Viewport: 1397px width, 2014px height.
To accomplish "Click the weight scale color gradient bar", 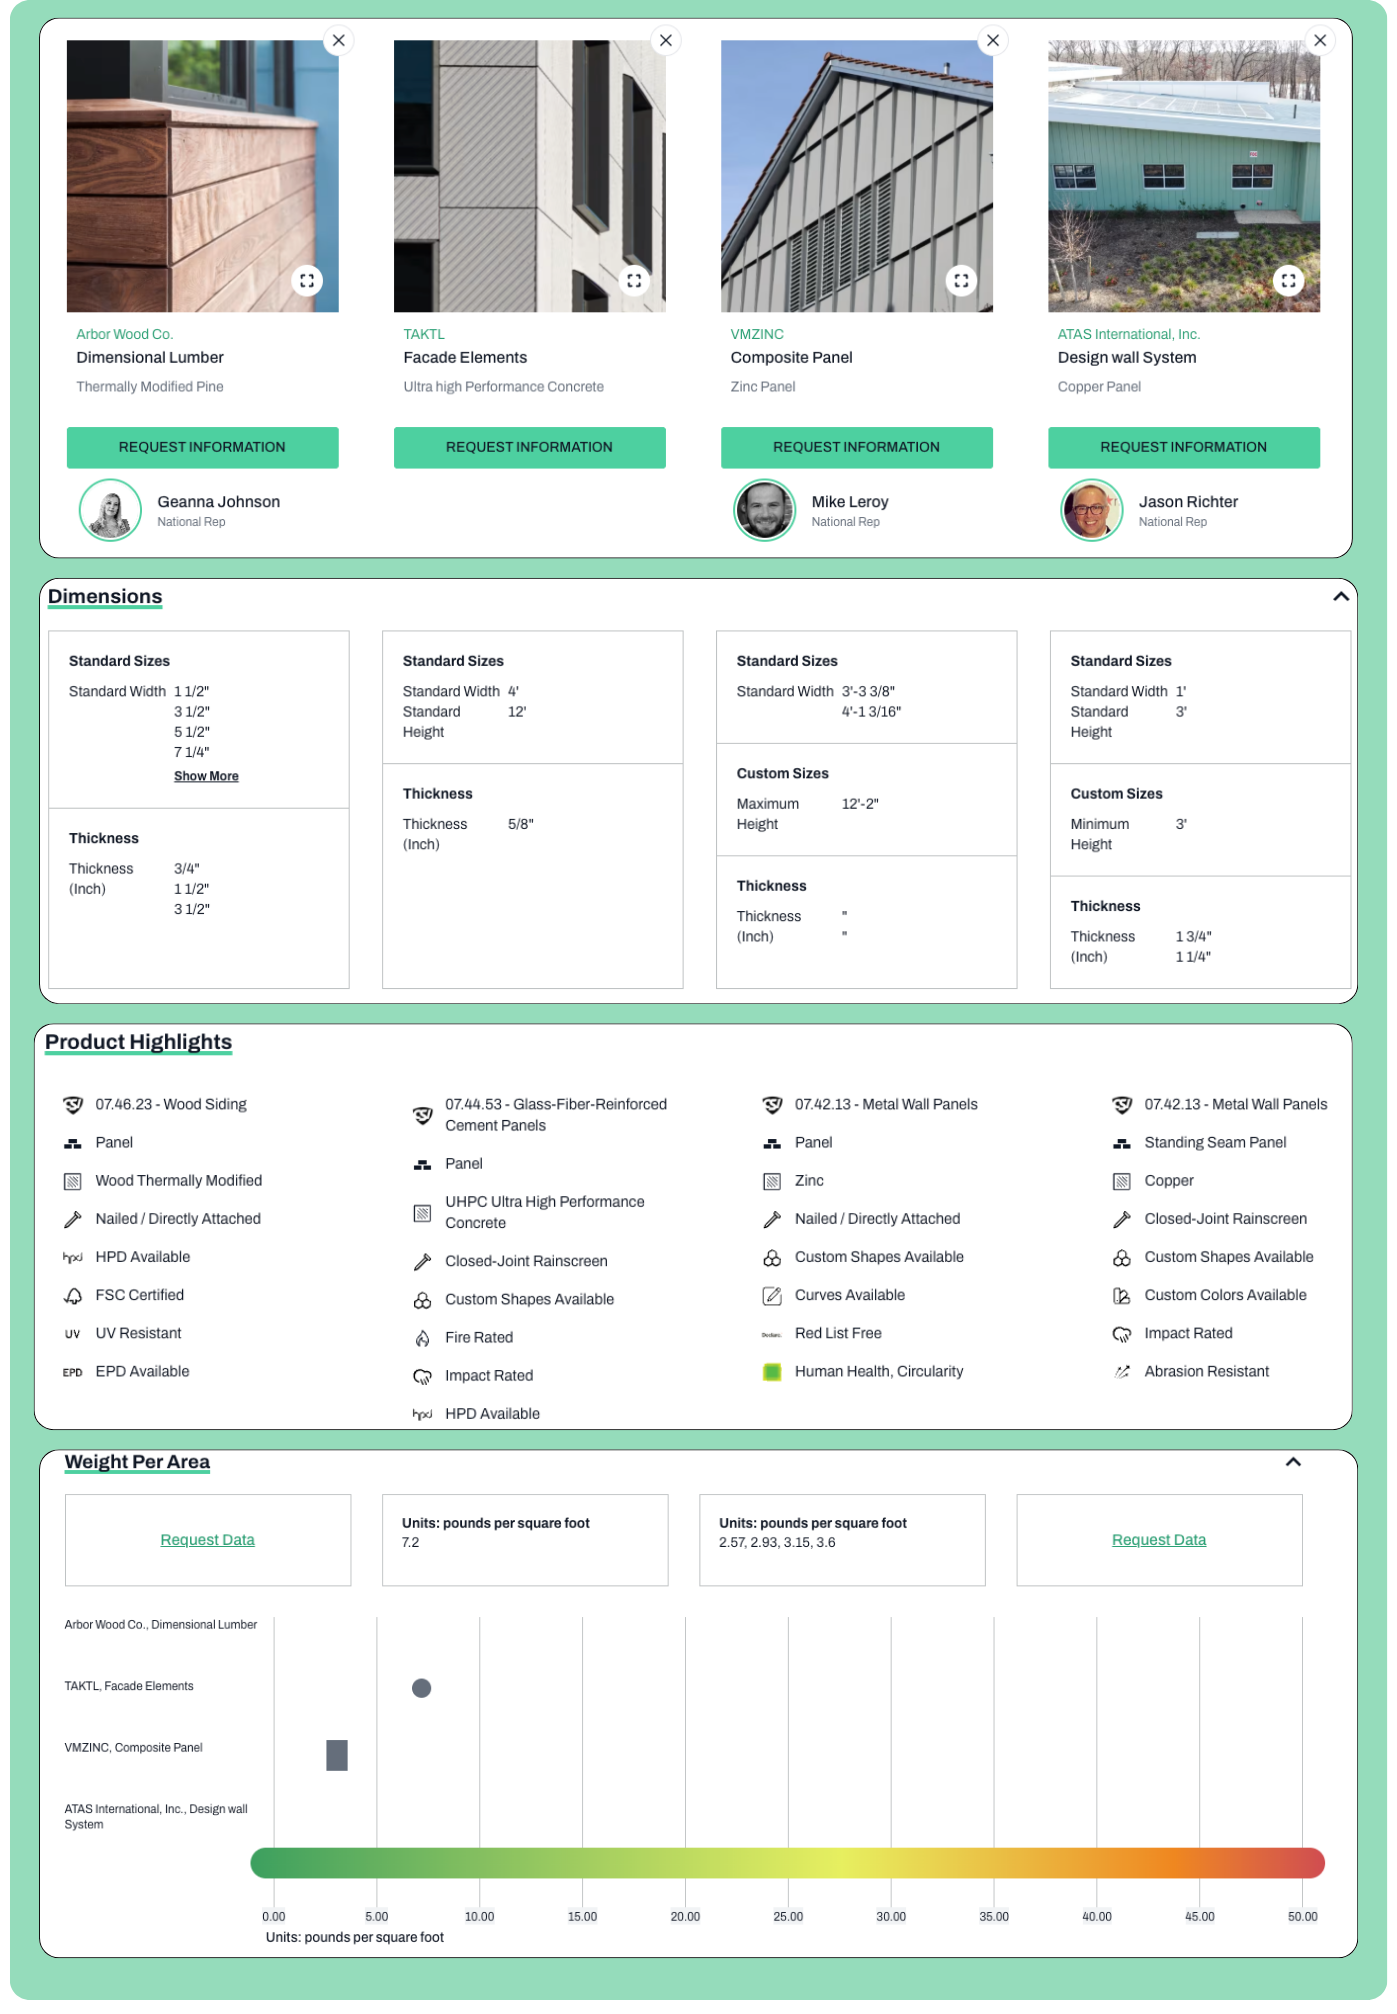I will (x=787, y=1864).
